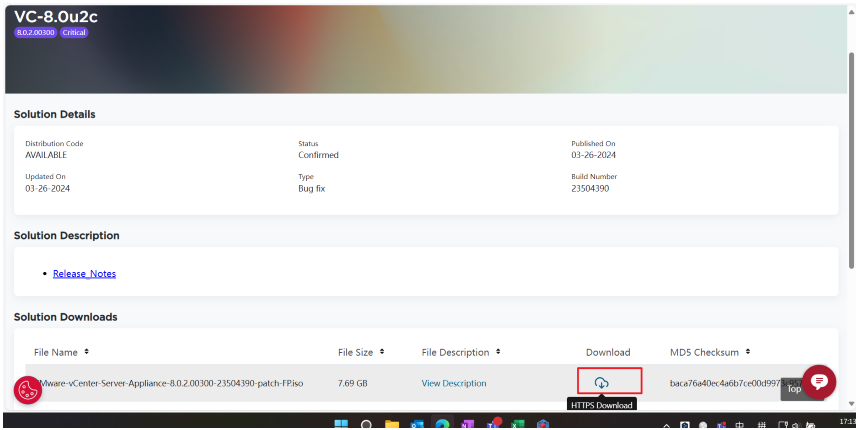Select the Distribution Code value AVAILABLE
Viewport: 858px width, 430px height.
[x=46, y=155]
